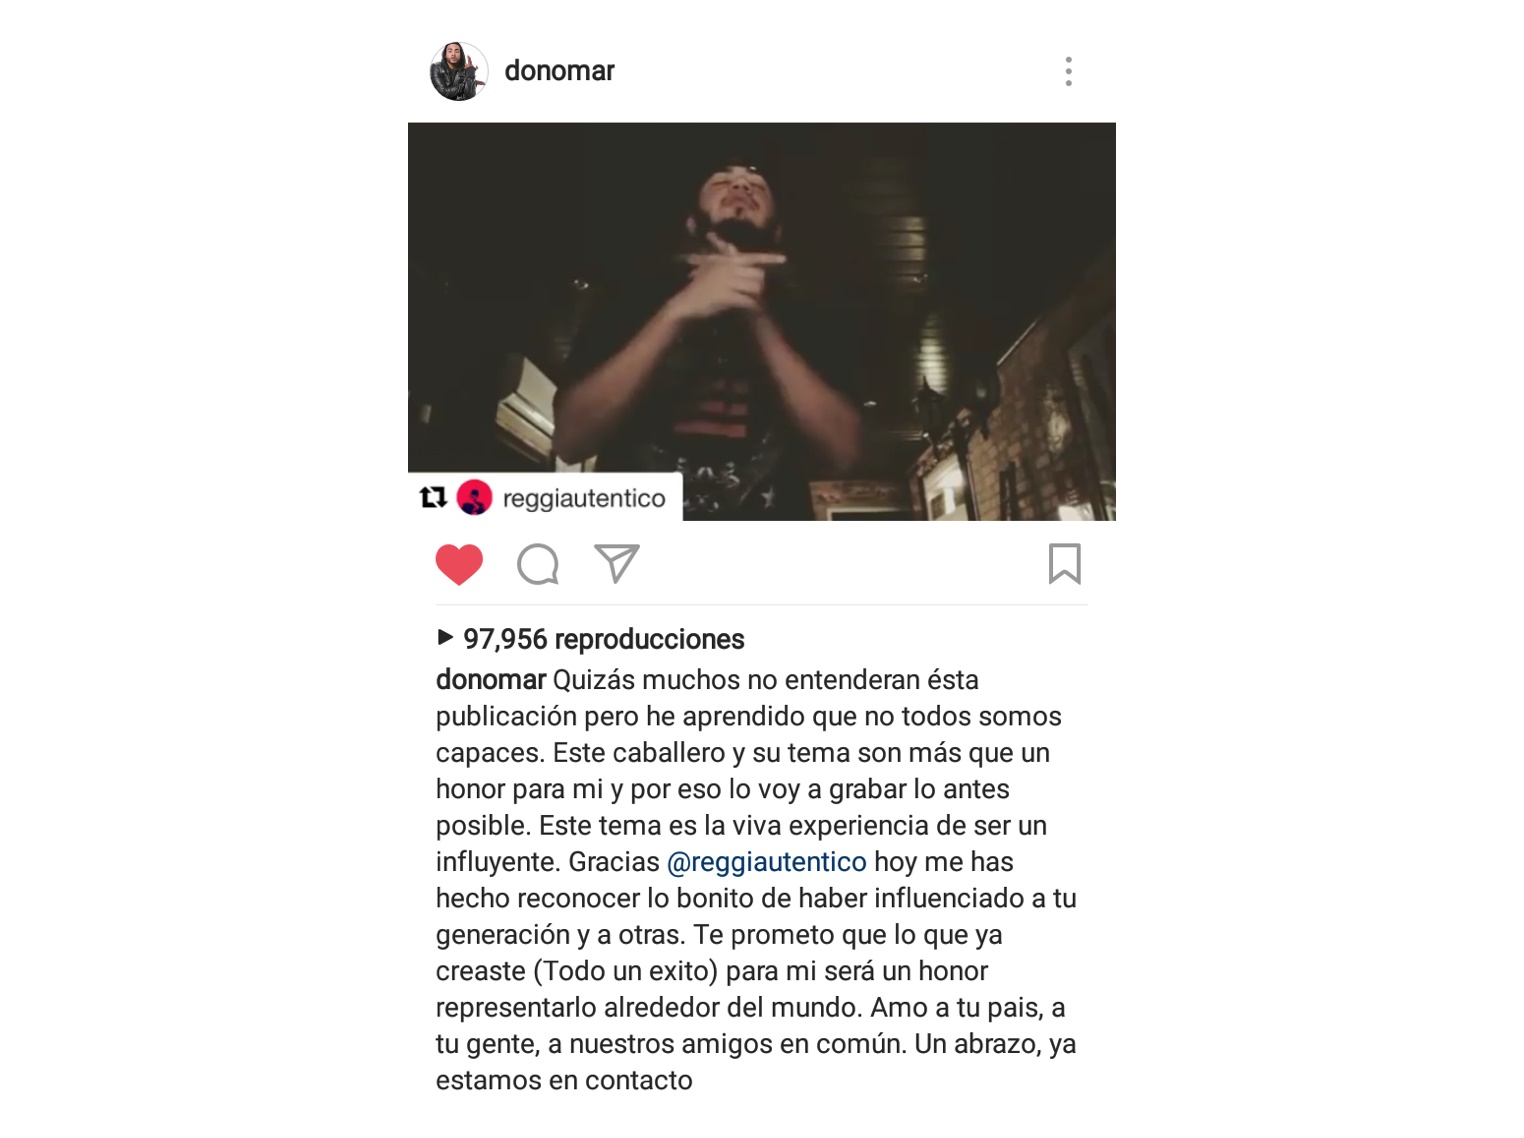The width and height of the screenshot is (1524, 1138).
Task: Open the @reggiautentico mention in the caption
Action: (x=767, y=862)
